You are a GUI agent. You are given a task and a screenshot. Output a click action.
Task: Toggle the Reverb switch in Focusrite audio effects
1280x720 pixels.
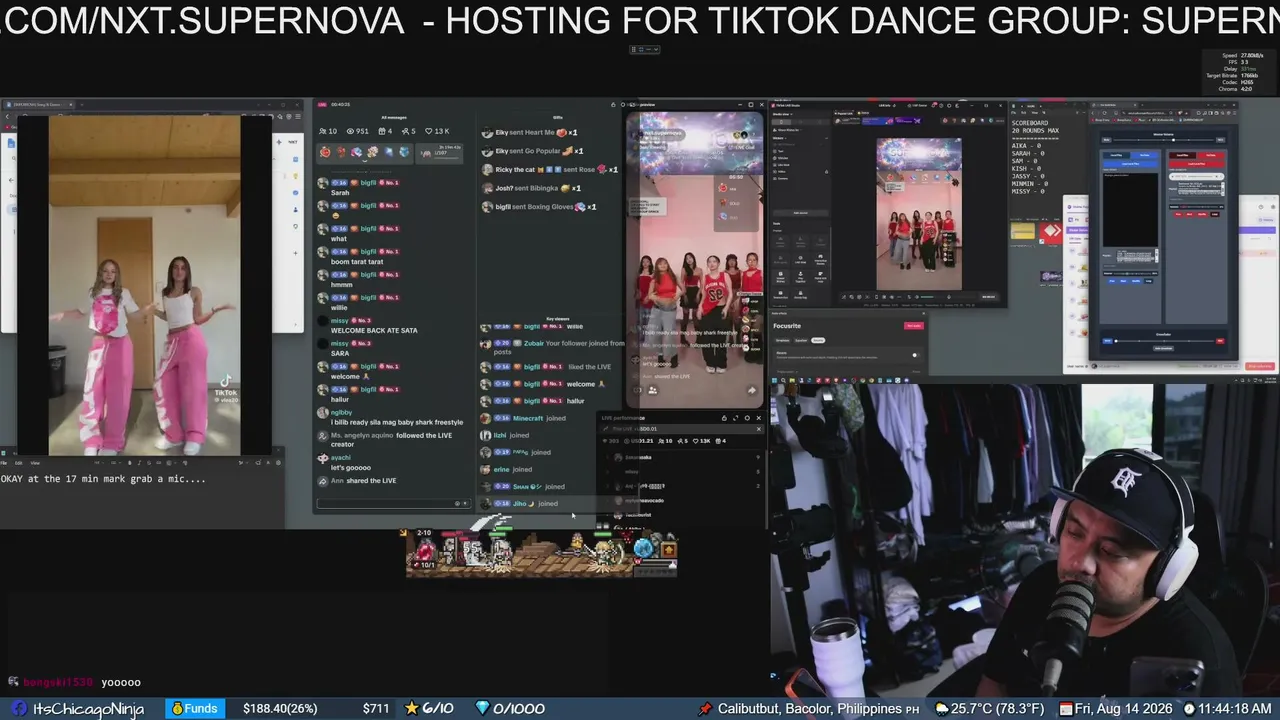[914, 354]
